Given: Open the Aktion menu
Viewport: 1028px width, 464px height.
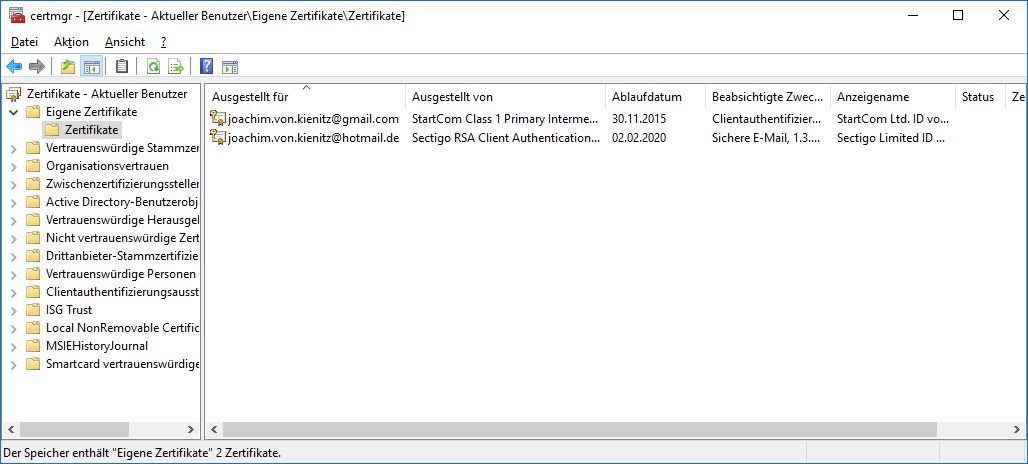Looking at the screenshot, I should 71,42.
